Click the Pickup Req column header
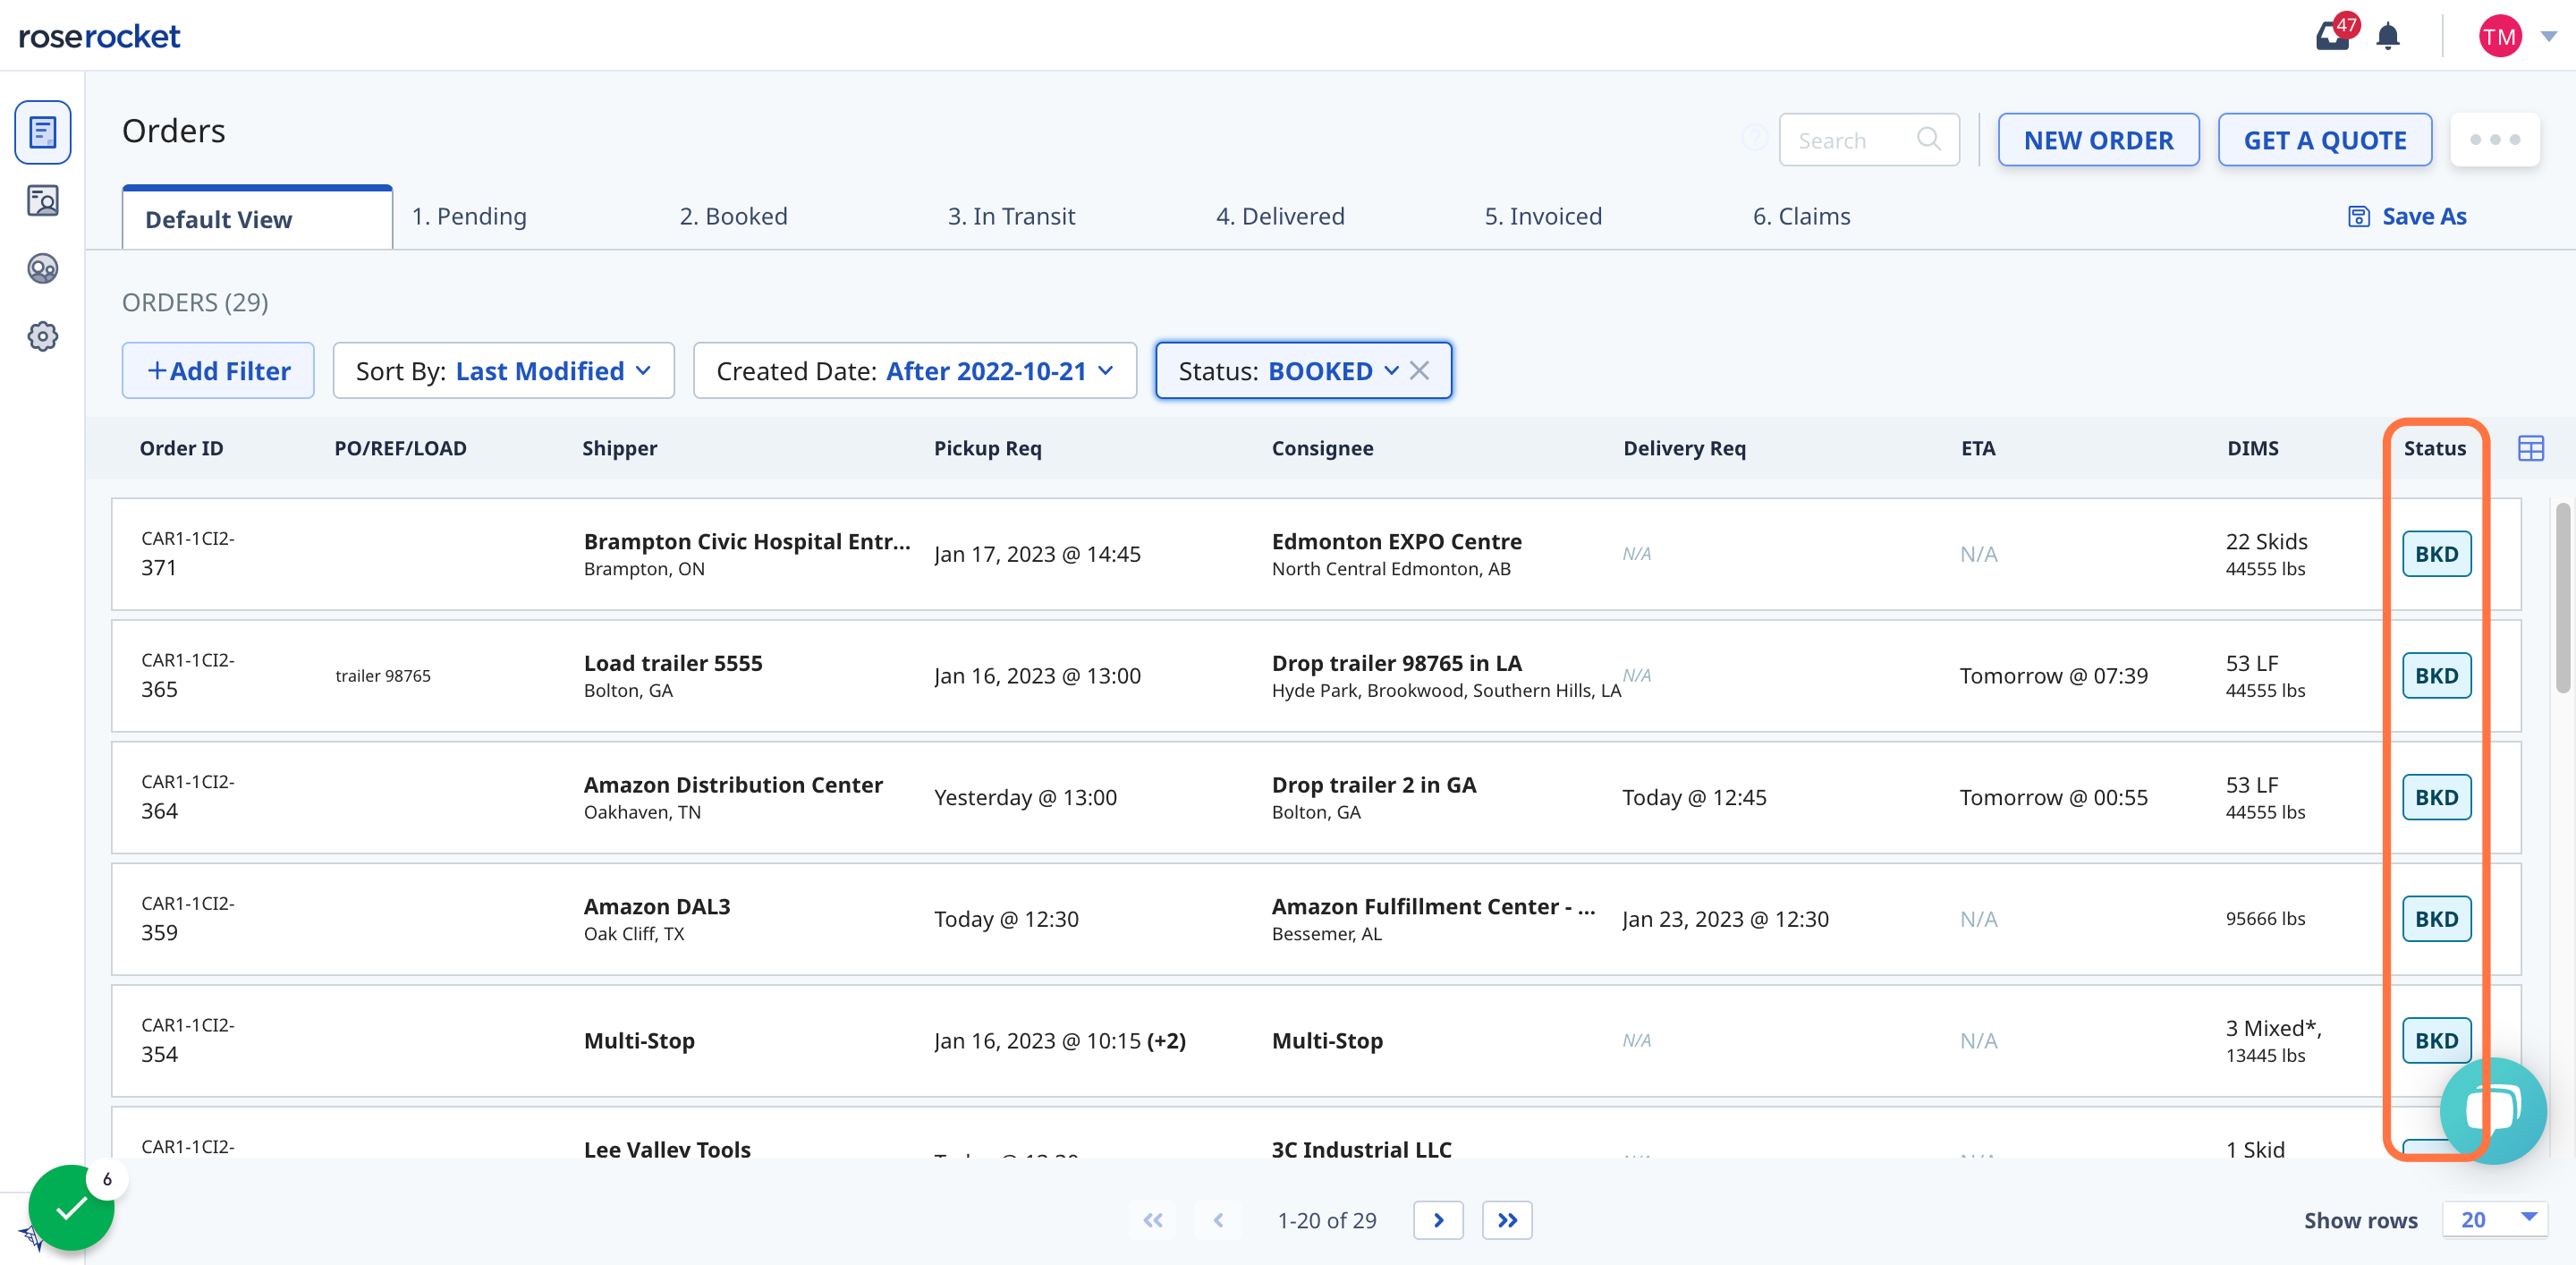Viewport: 2576px width, 1265px height. pos(987,448)
